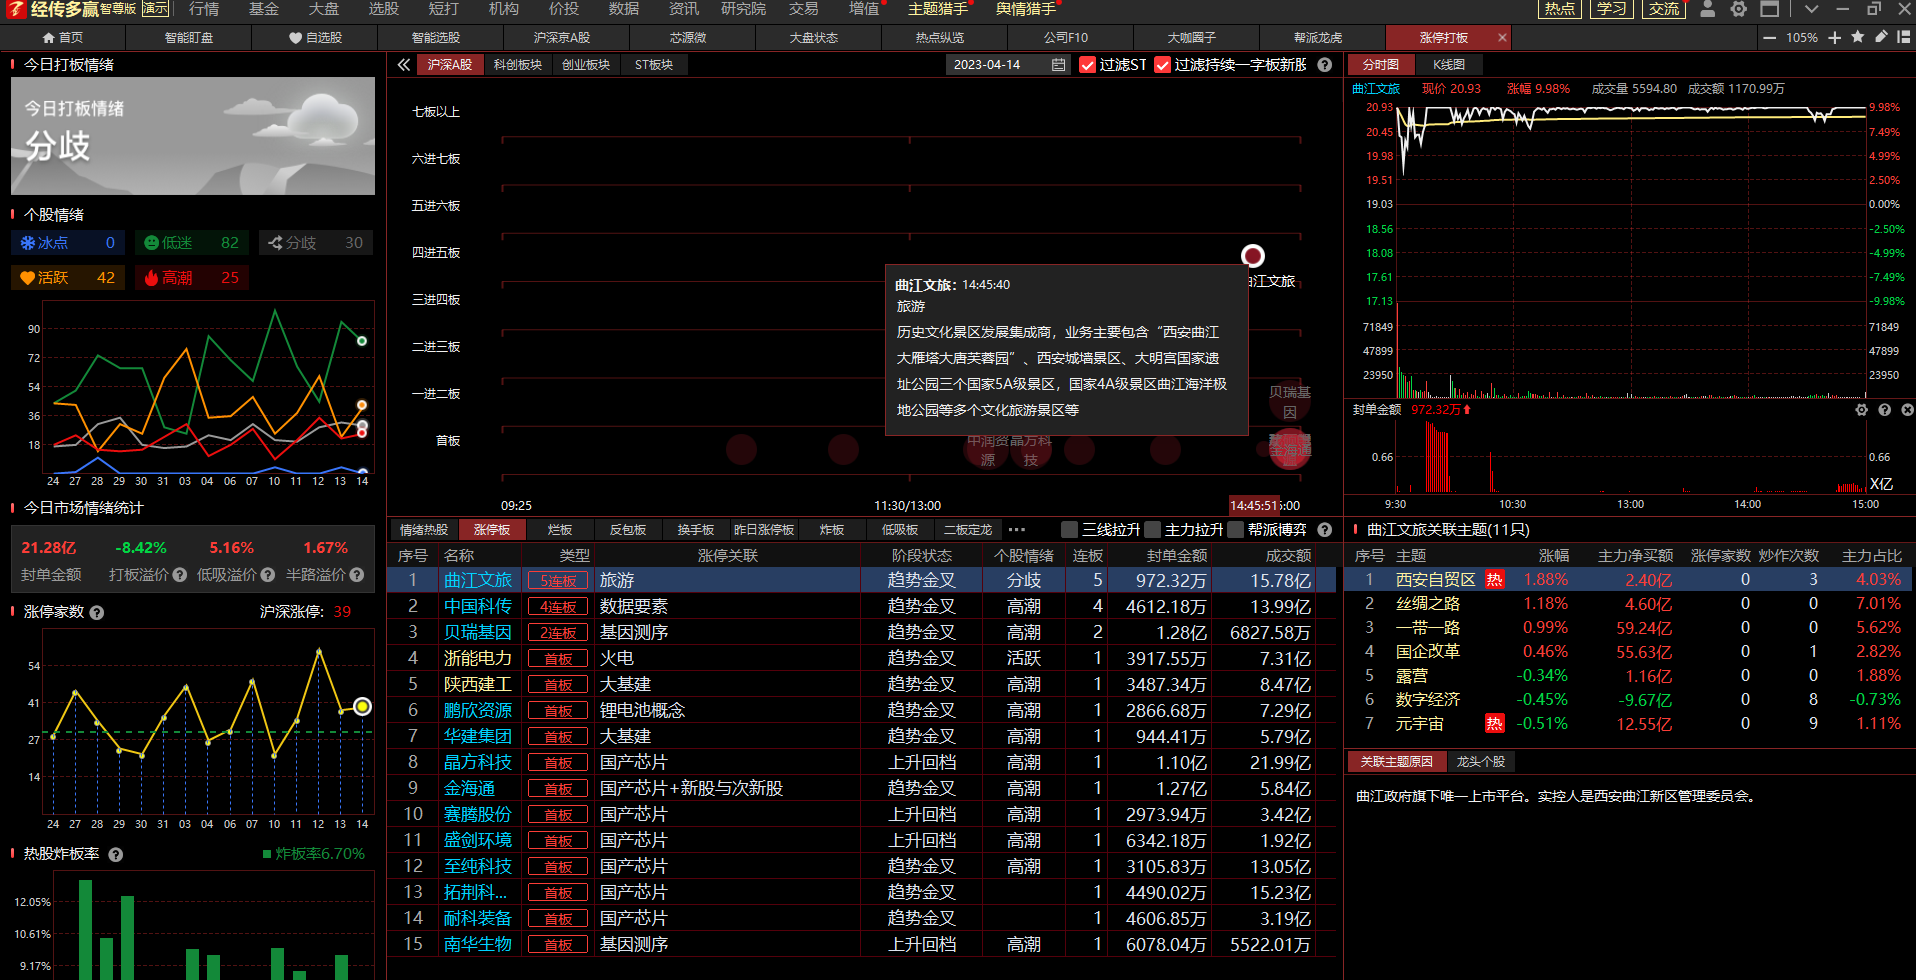Add page to favorites star icon

(1858, 37)
